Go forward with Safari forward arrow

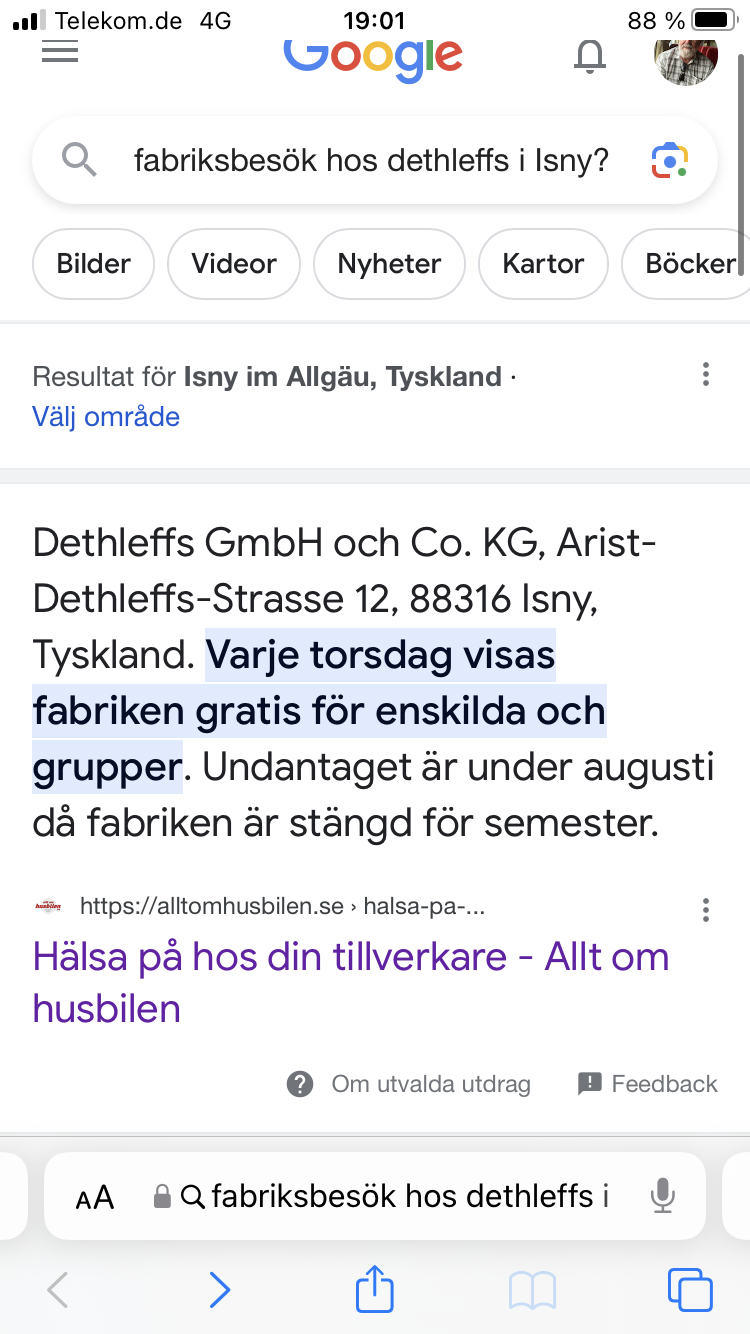point(219,1290)
